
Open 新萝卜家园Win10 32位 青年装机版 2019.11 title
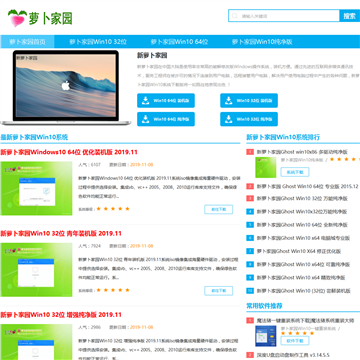(61, 233)
